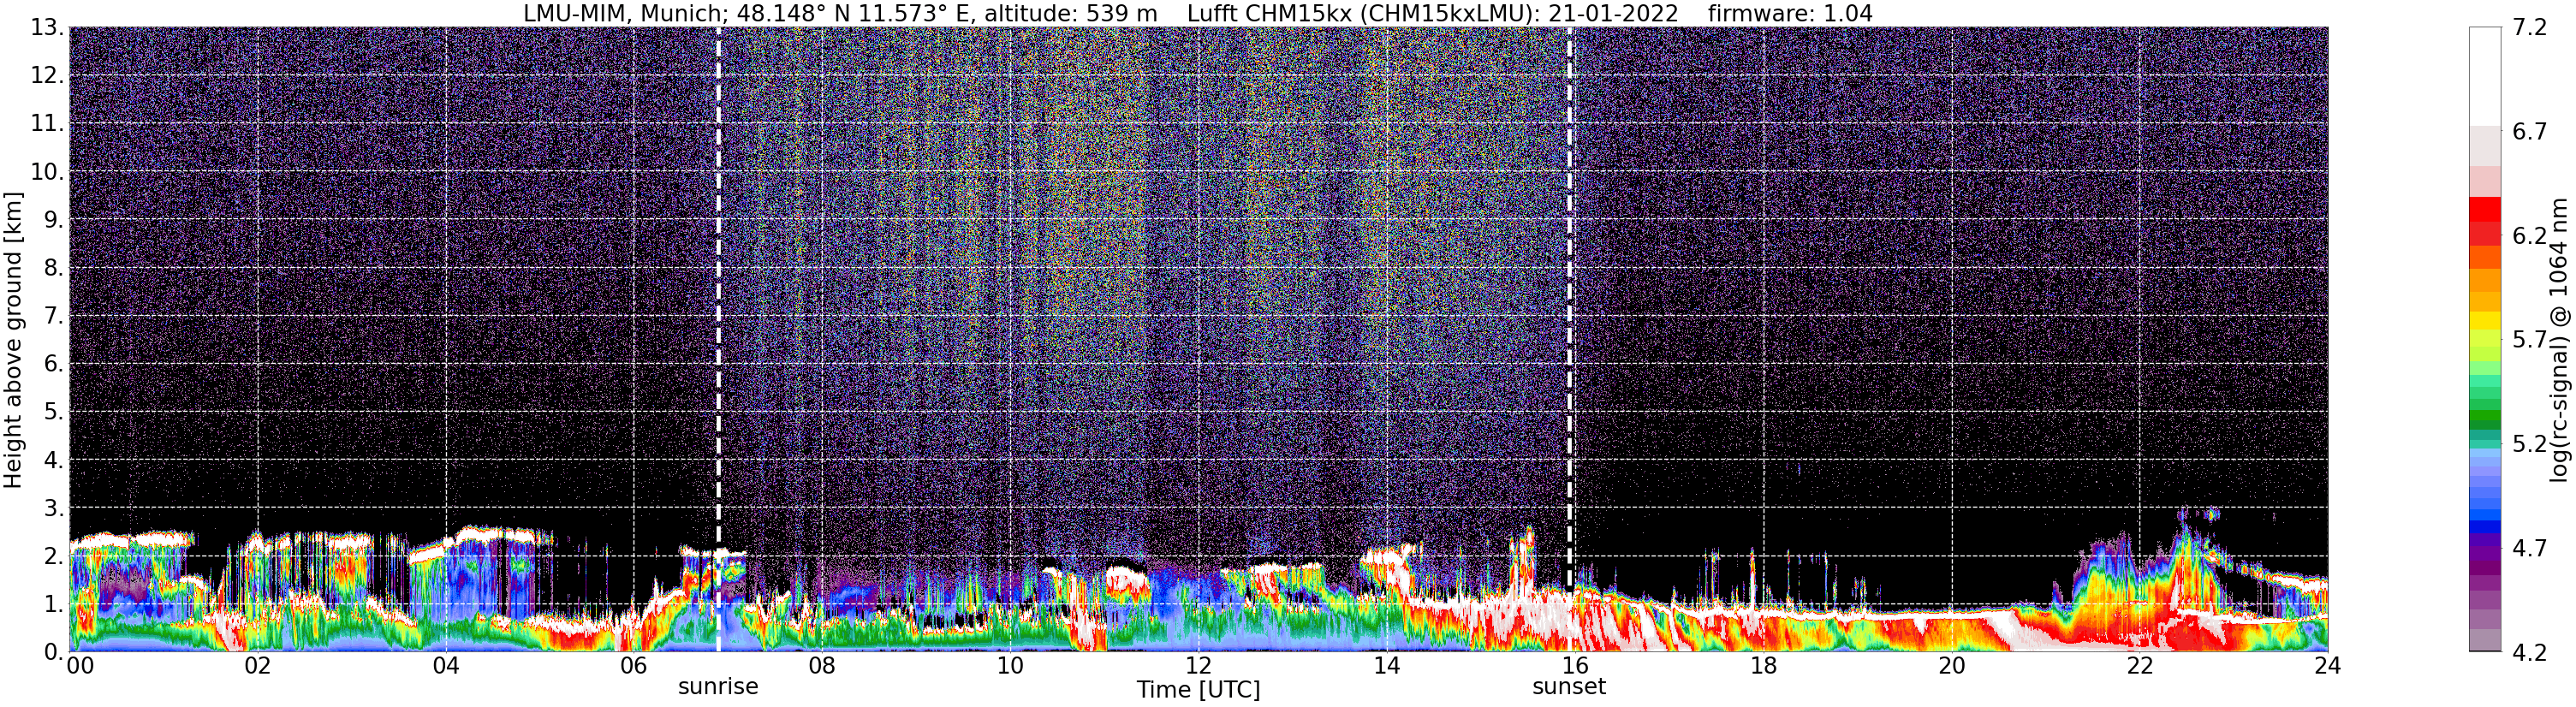This screenshot has height=707, width=2576.
Task: Click the x-axis tick label '04'
Action: click(446, 666)
